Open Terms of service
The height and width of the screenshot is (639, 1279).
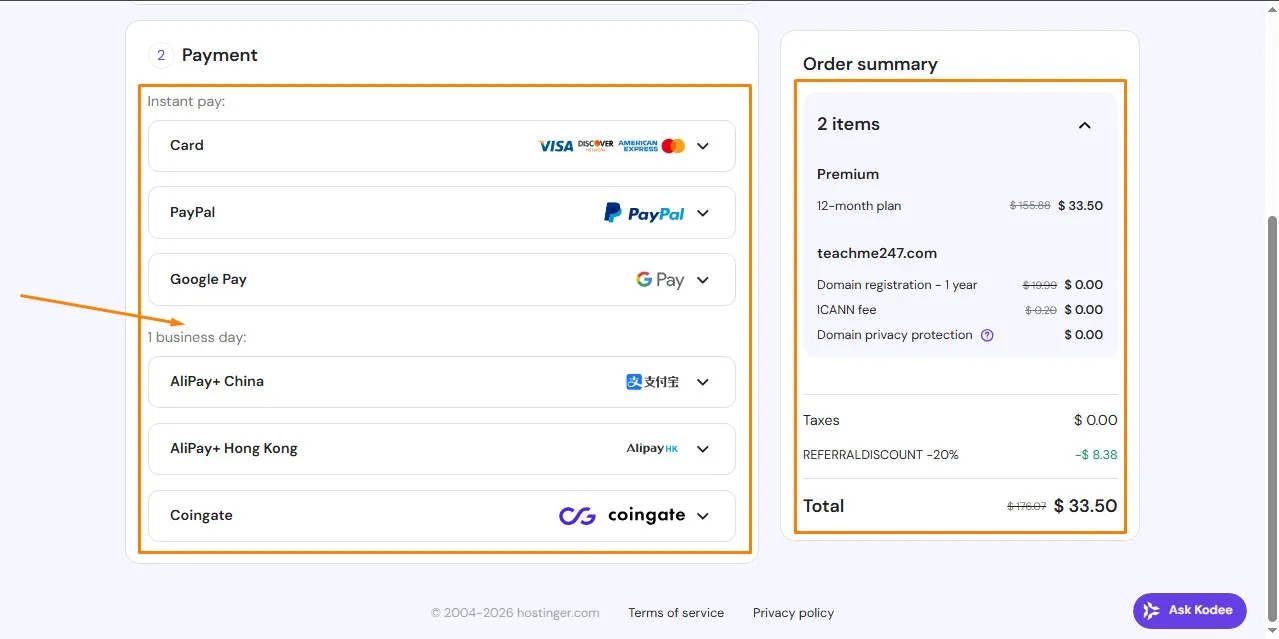click(676, 612)
